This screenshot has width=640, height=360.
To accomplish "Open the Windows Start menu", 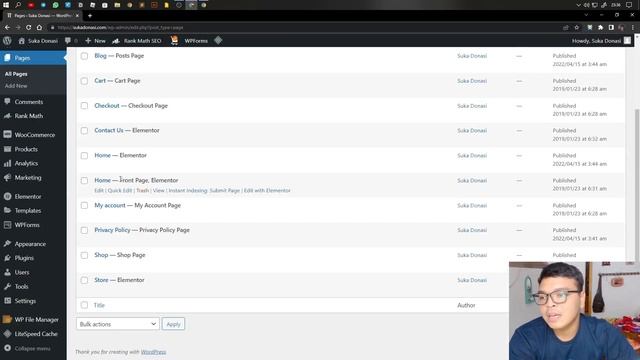I will [6, 5].
